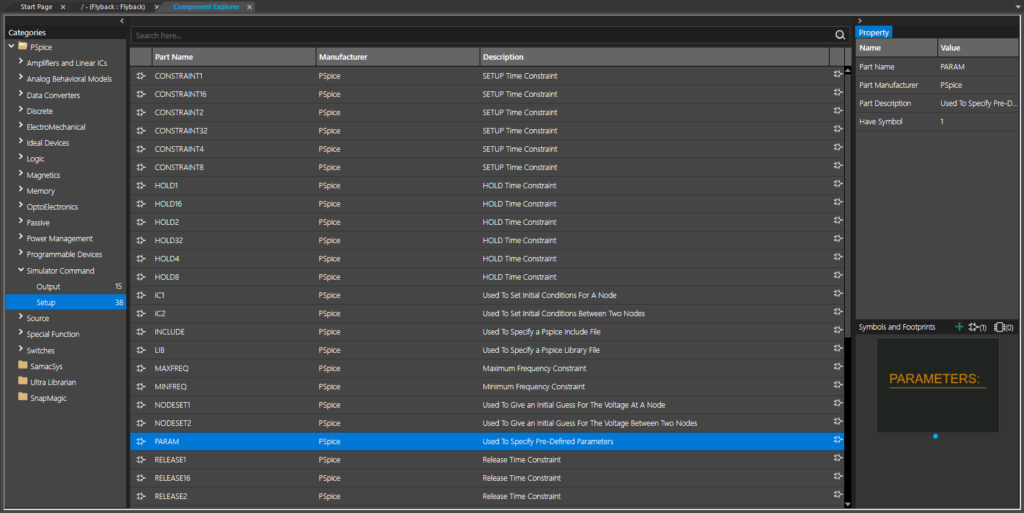Click the footprints count icon (0)
1024x513 pixels.
1004,327
